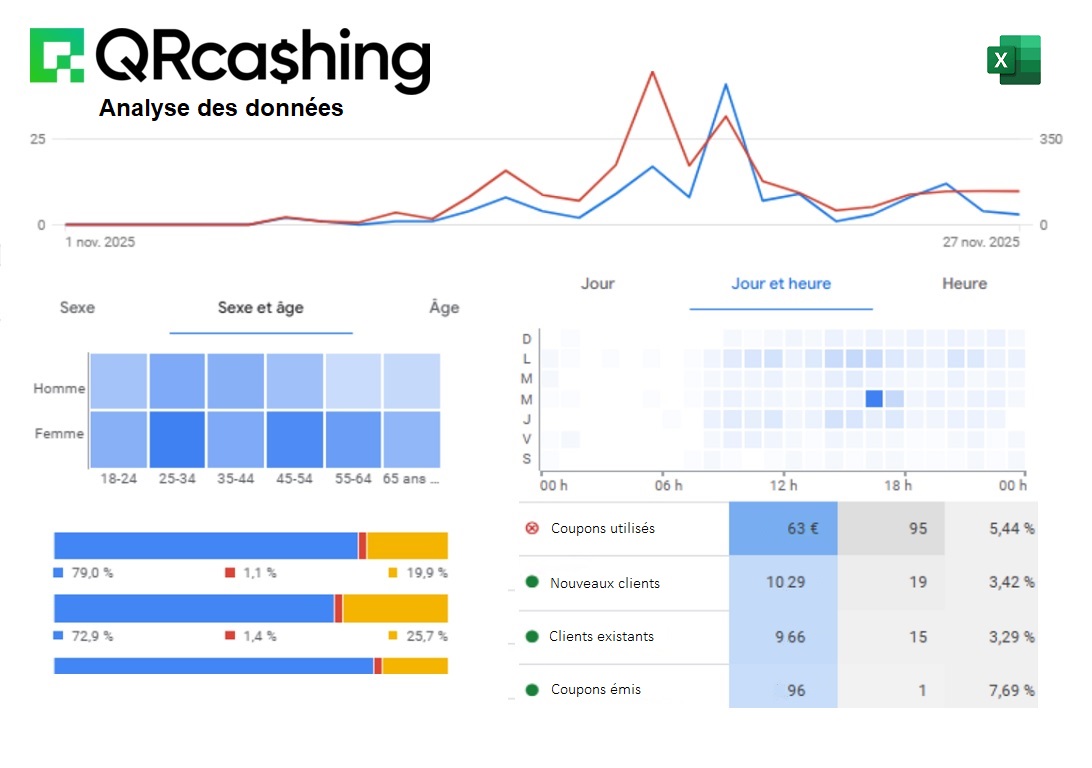Click the Homme 18-24 heatmap cell

tap(119, 381)
